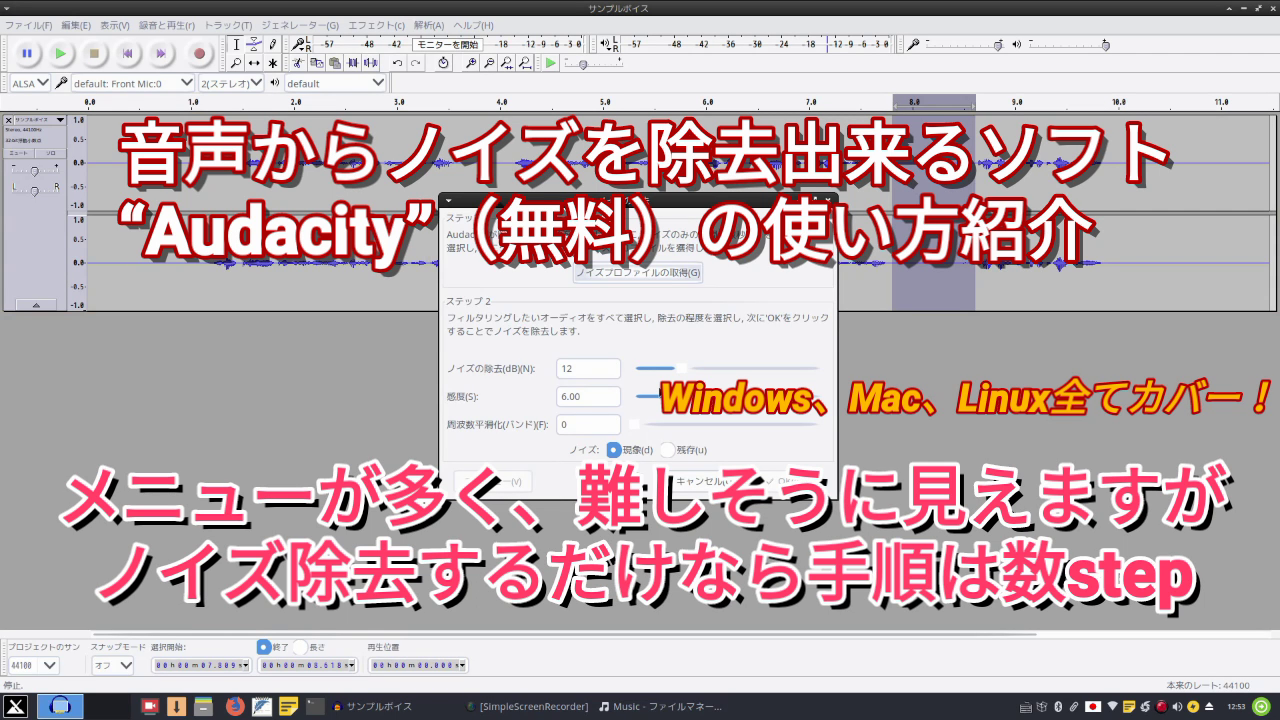1280x720 pixels.
Task: Click the Trim audio icon
Action: 353,63
